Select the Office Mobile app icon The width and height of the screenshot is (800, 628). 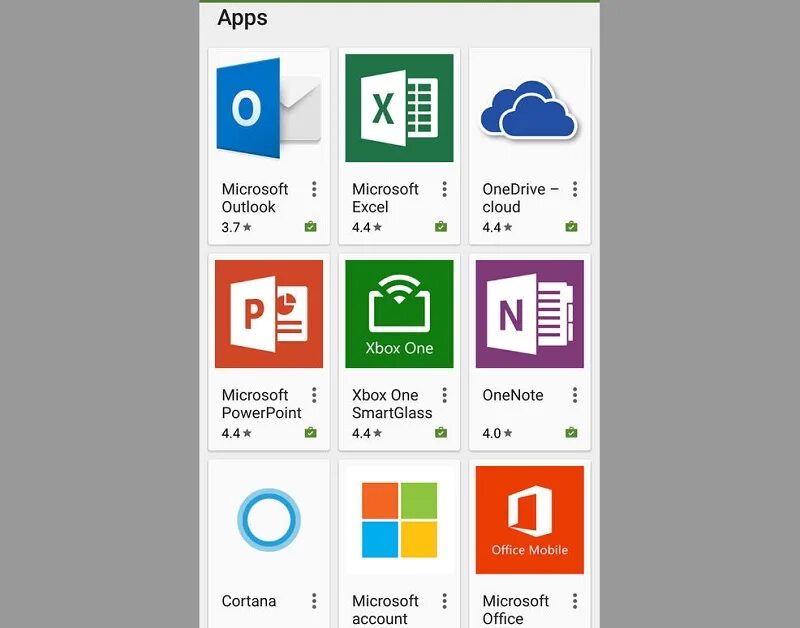[x=530, y=520]
